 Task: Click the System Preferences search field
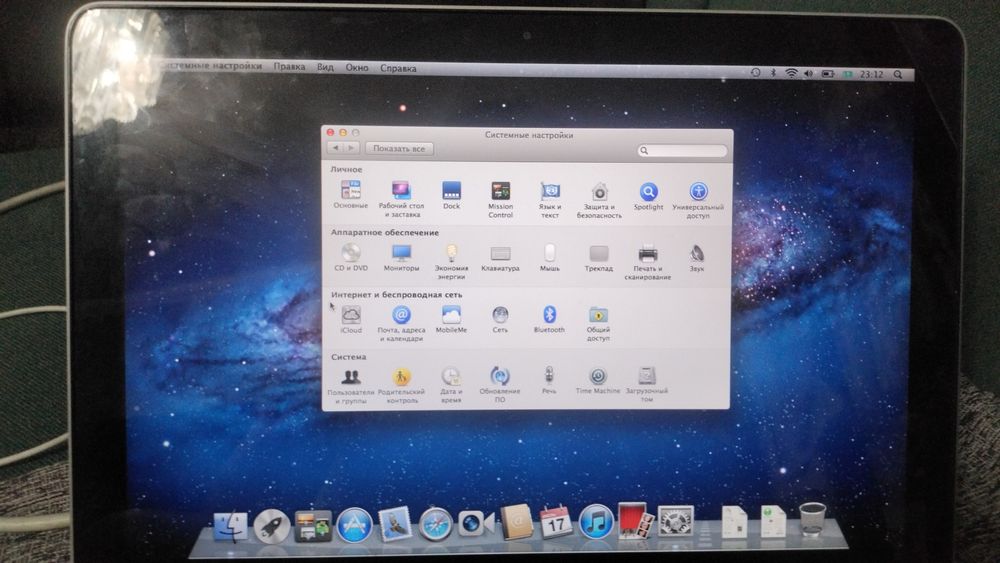(x=682, y=150)
